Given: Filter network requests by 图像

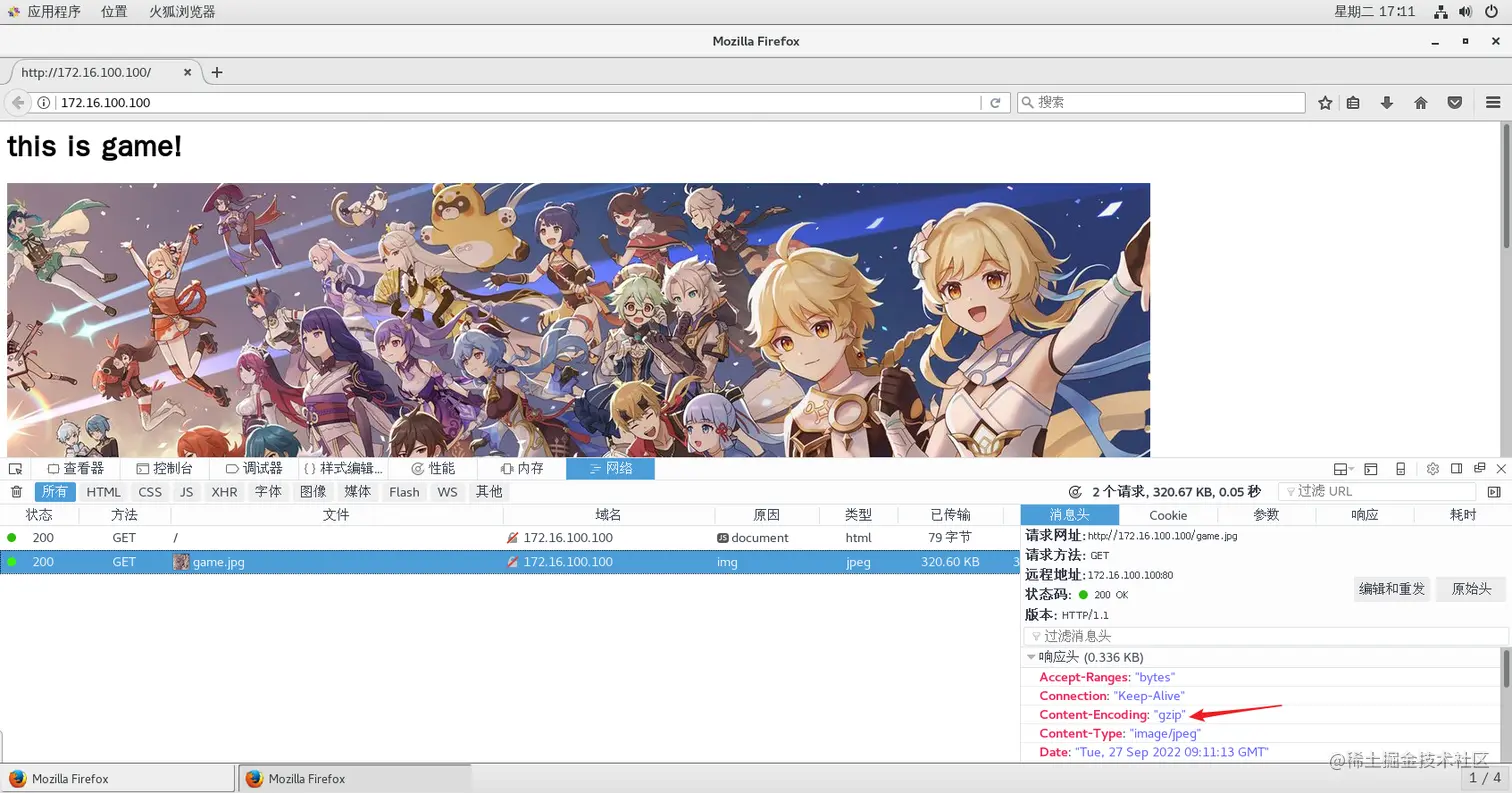Looking at the screenshot, I should [x=313, y=492].
